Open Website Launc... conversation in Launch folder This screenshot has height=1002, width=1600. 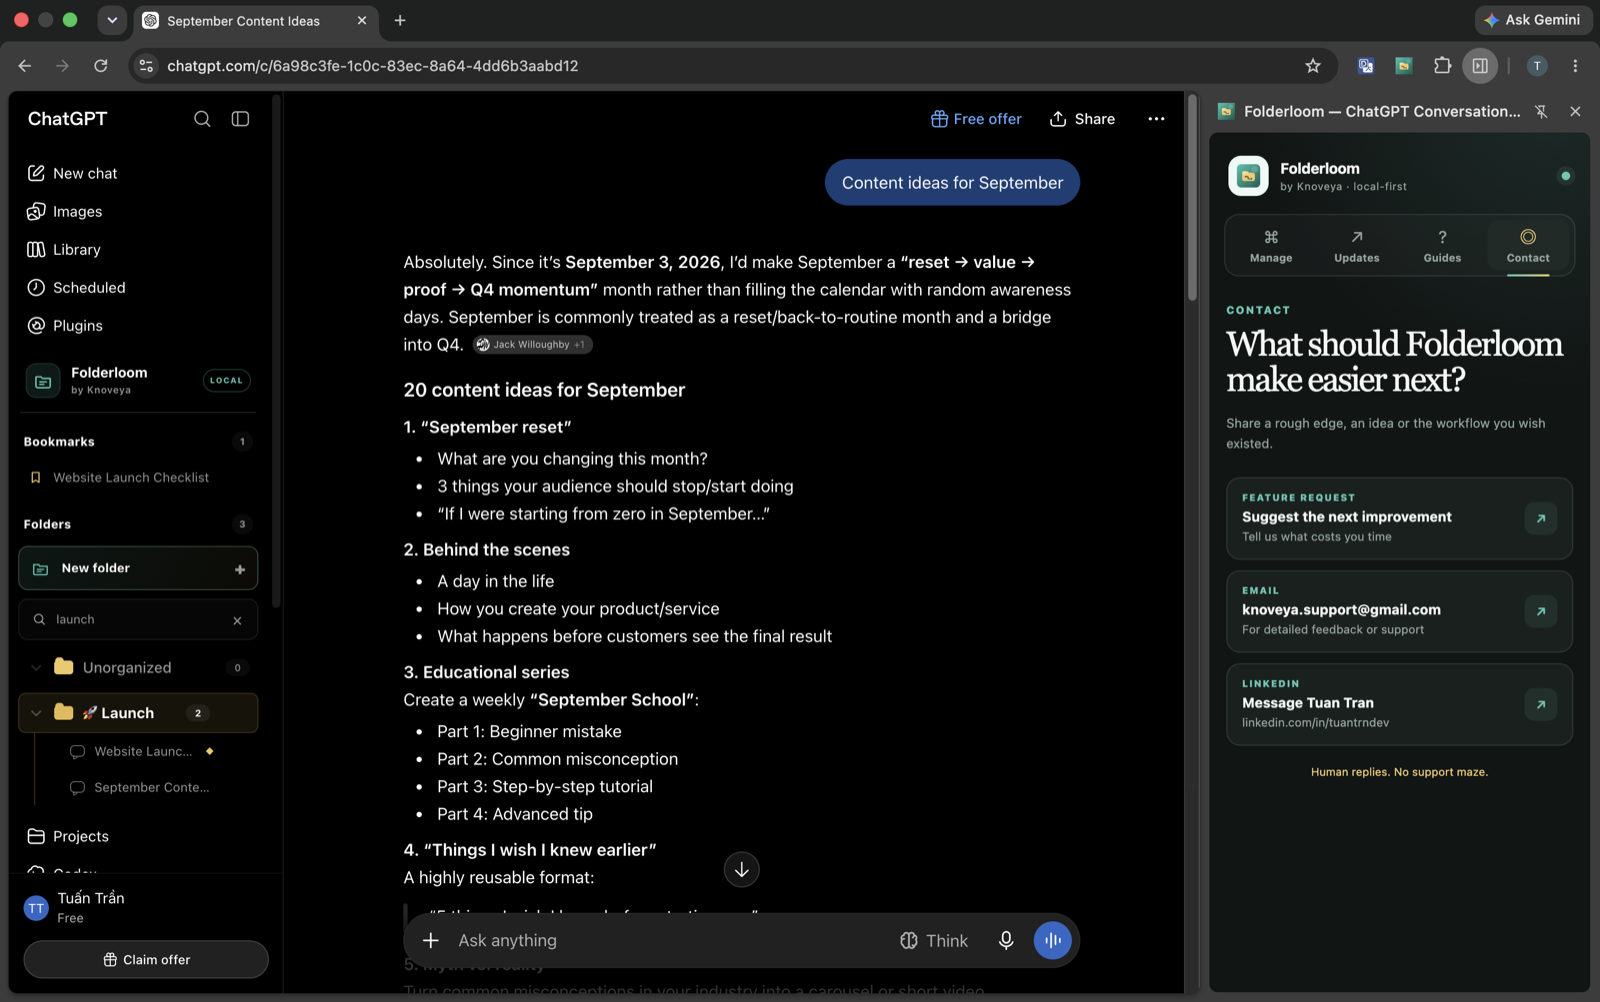pos(143,751)
